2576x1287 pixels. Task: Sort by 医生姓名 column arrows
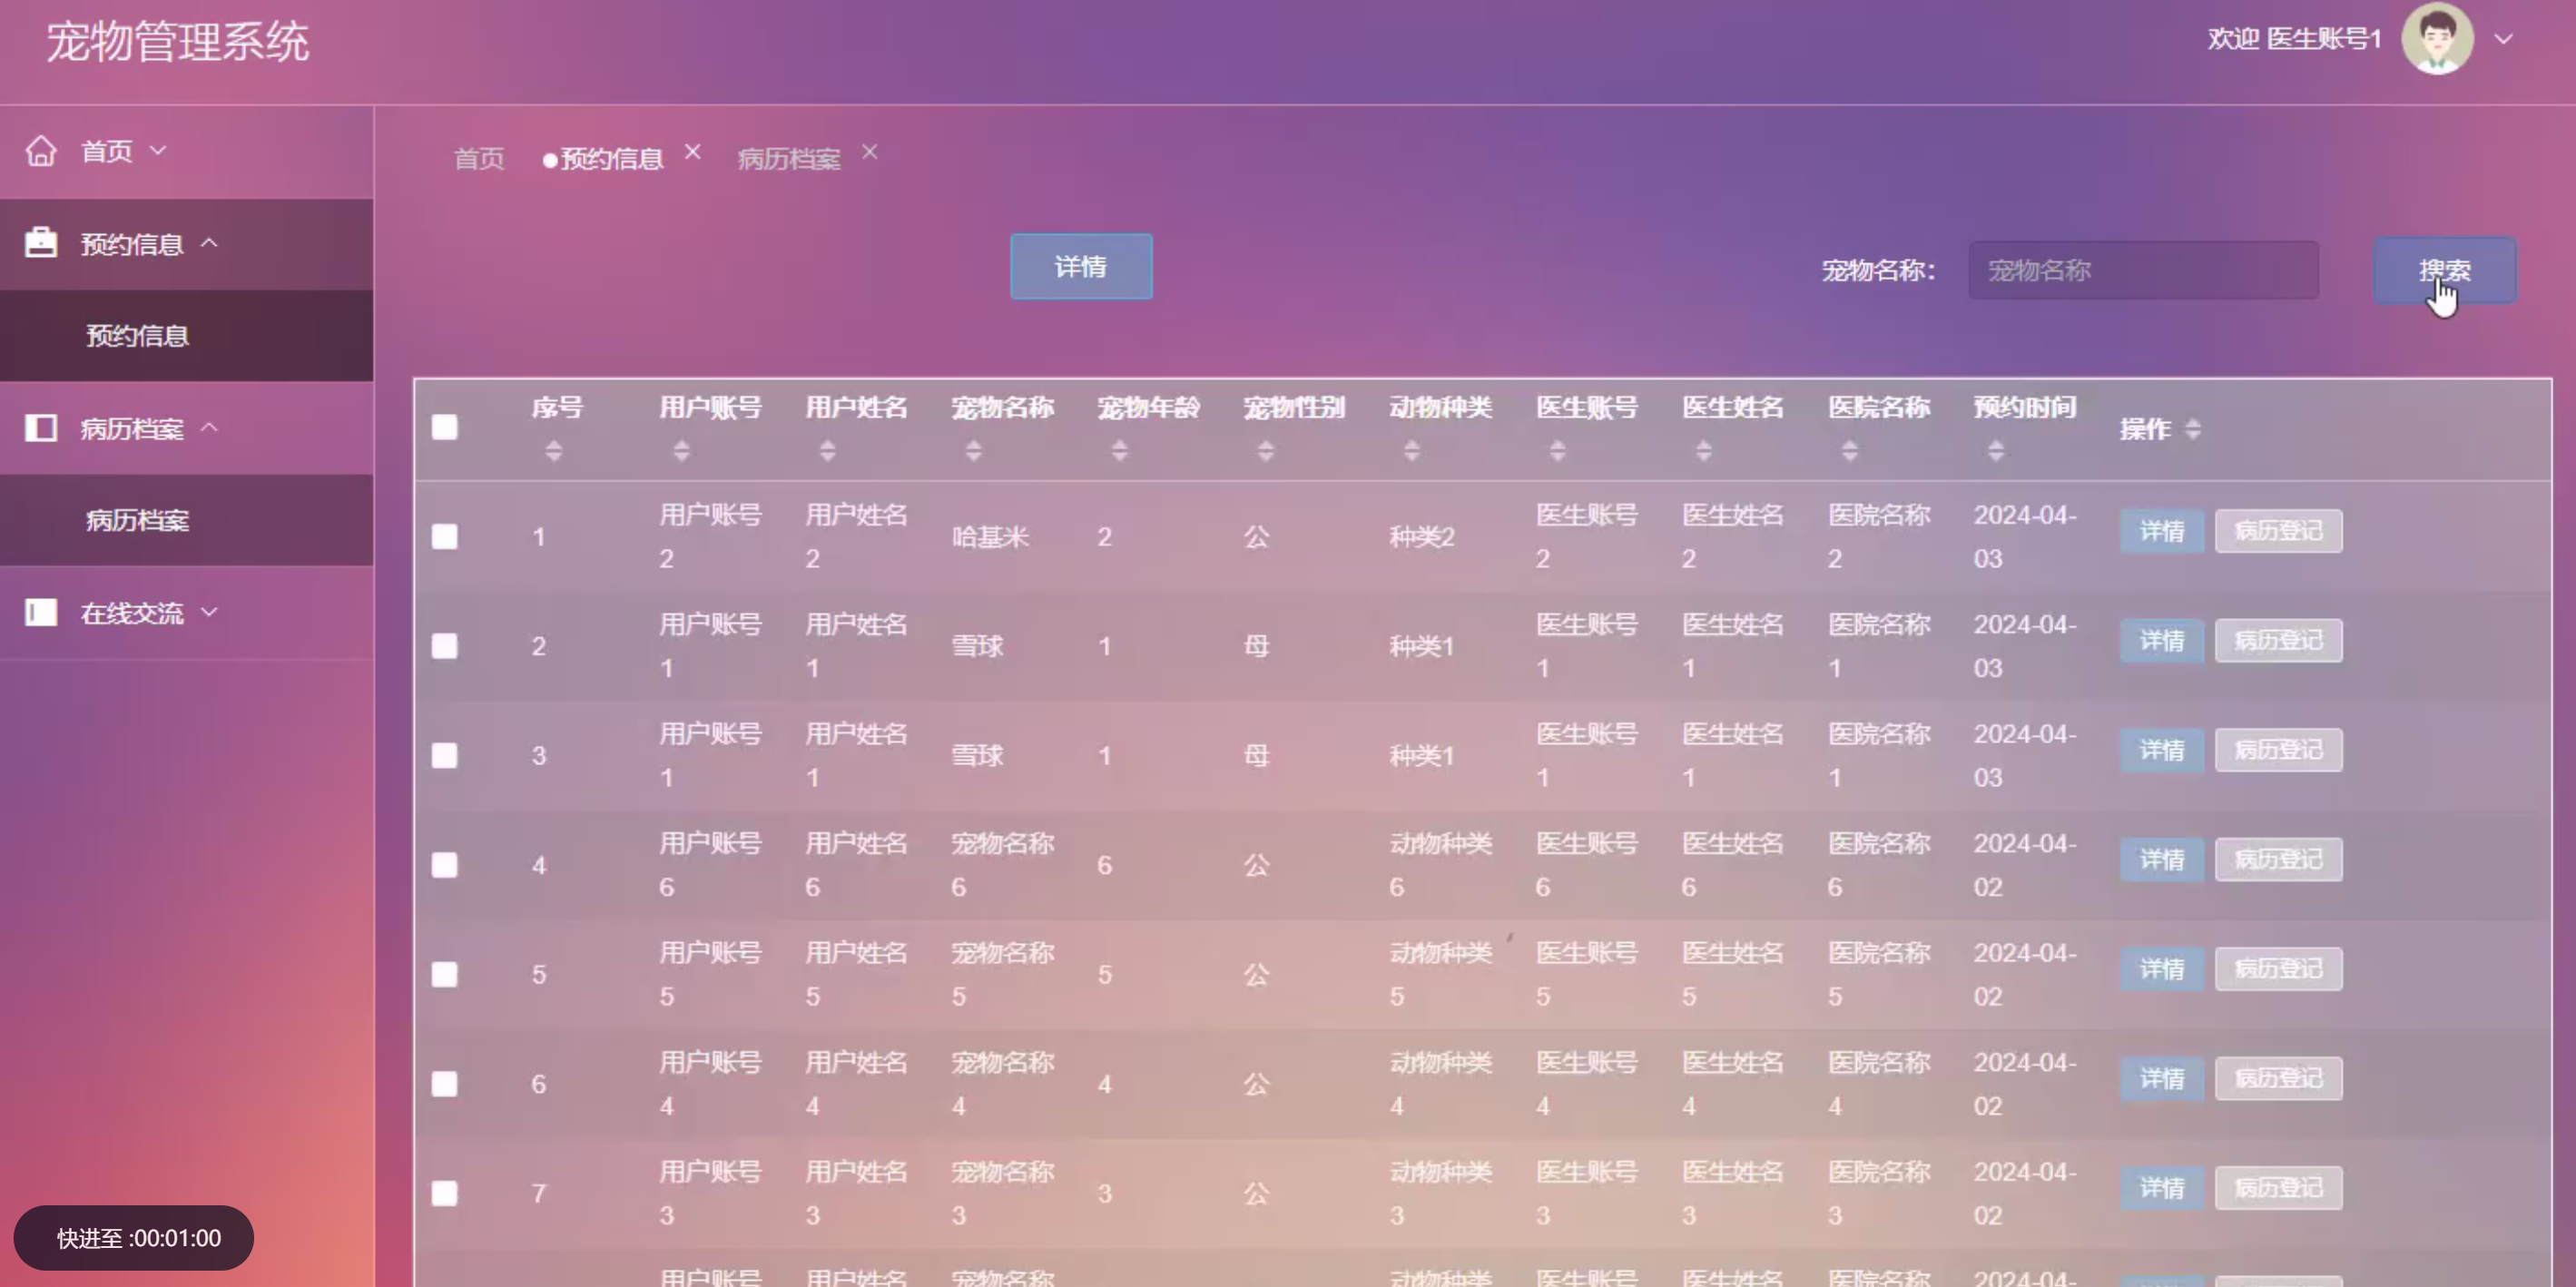(1703, 451)
